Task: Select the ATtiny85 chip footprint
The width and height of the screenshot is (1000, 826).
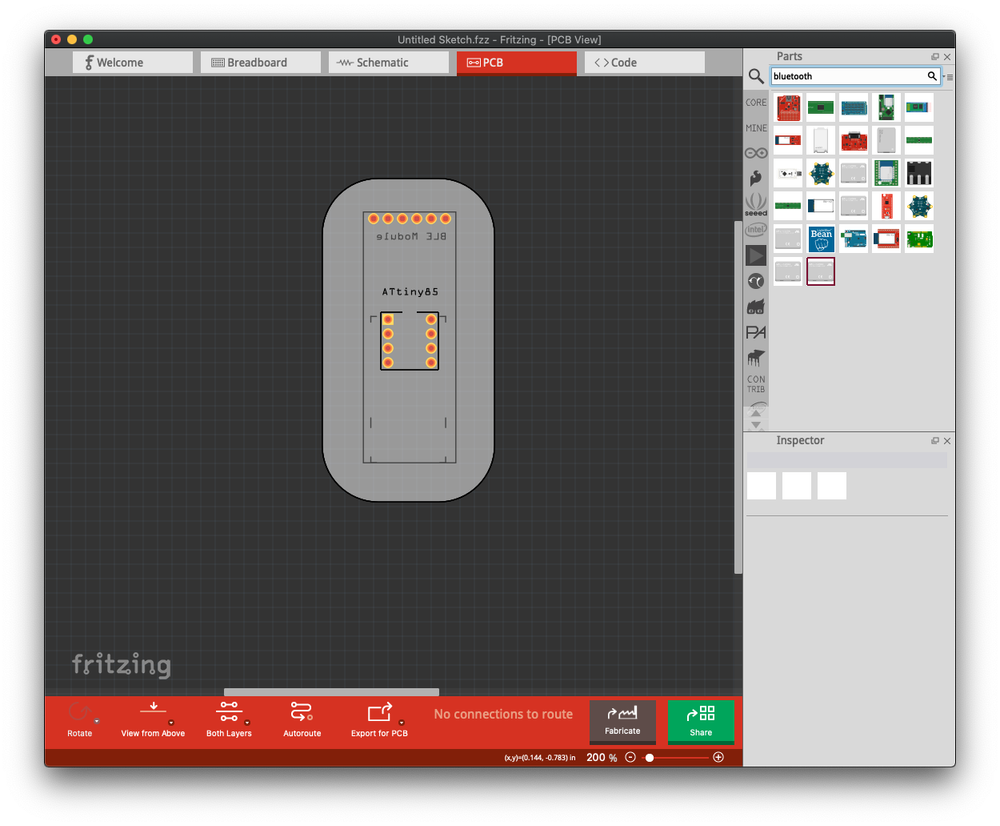Action: click(x=409, y=341)
